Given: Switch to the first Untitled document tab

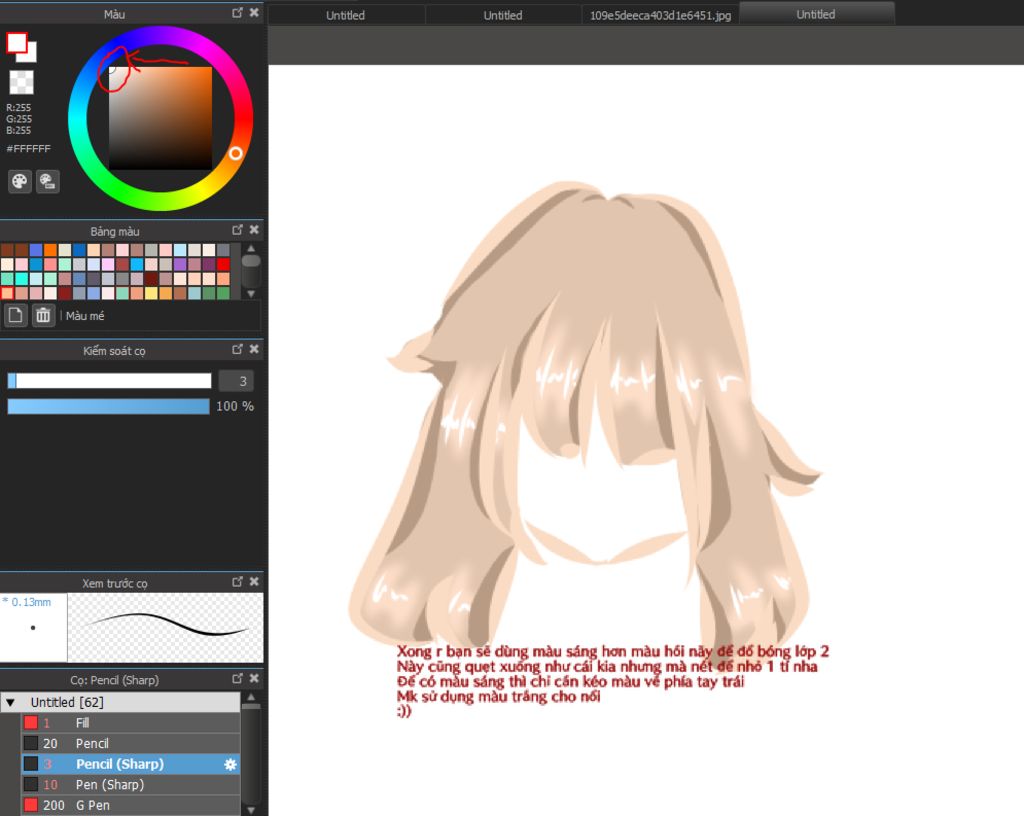Looking at the screenshot, I should click(x=346, y=15).
